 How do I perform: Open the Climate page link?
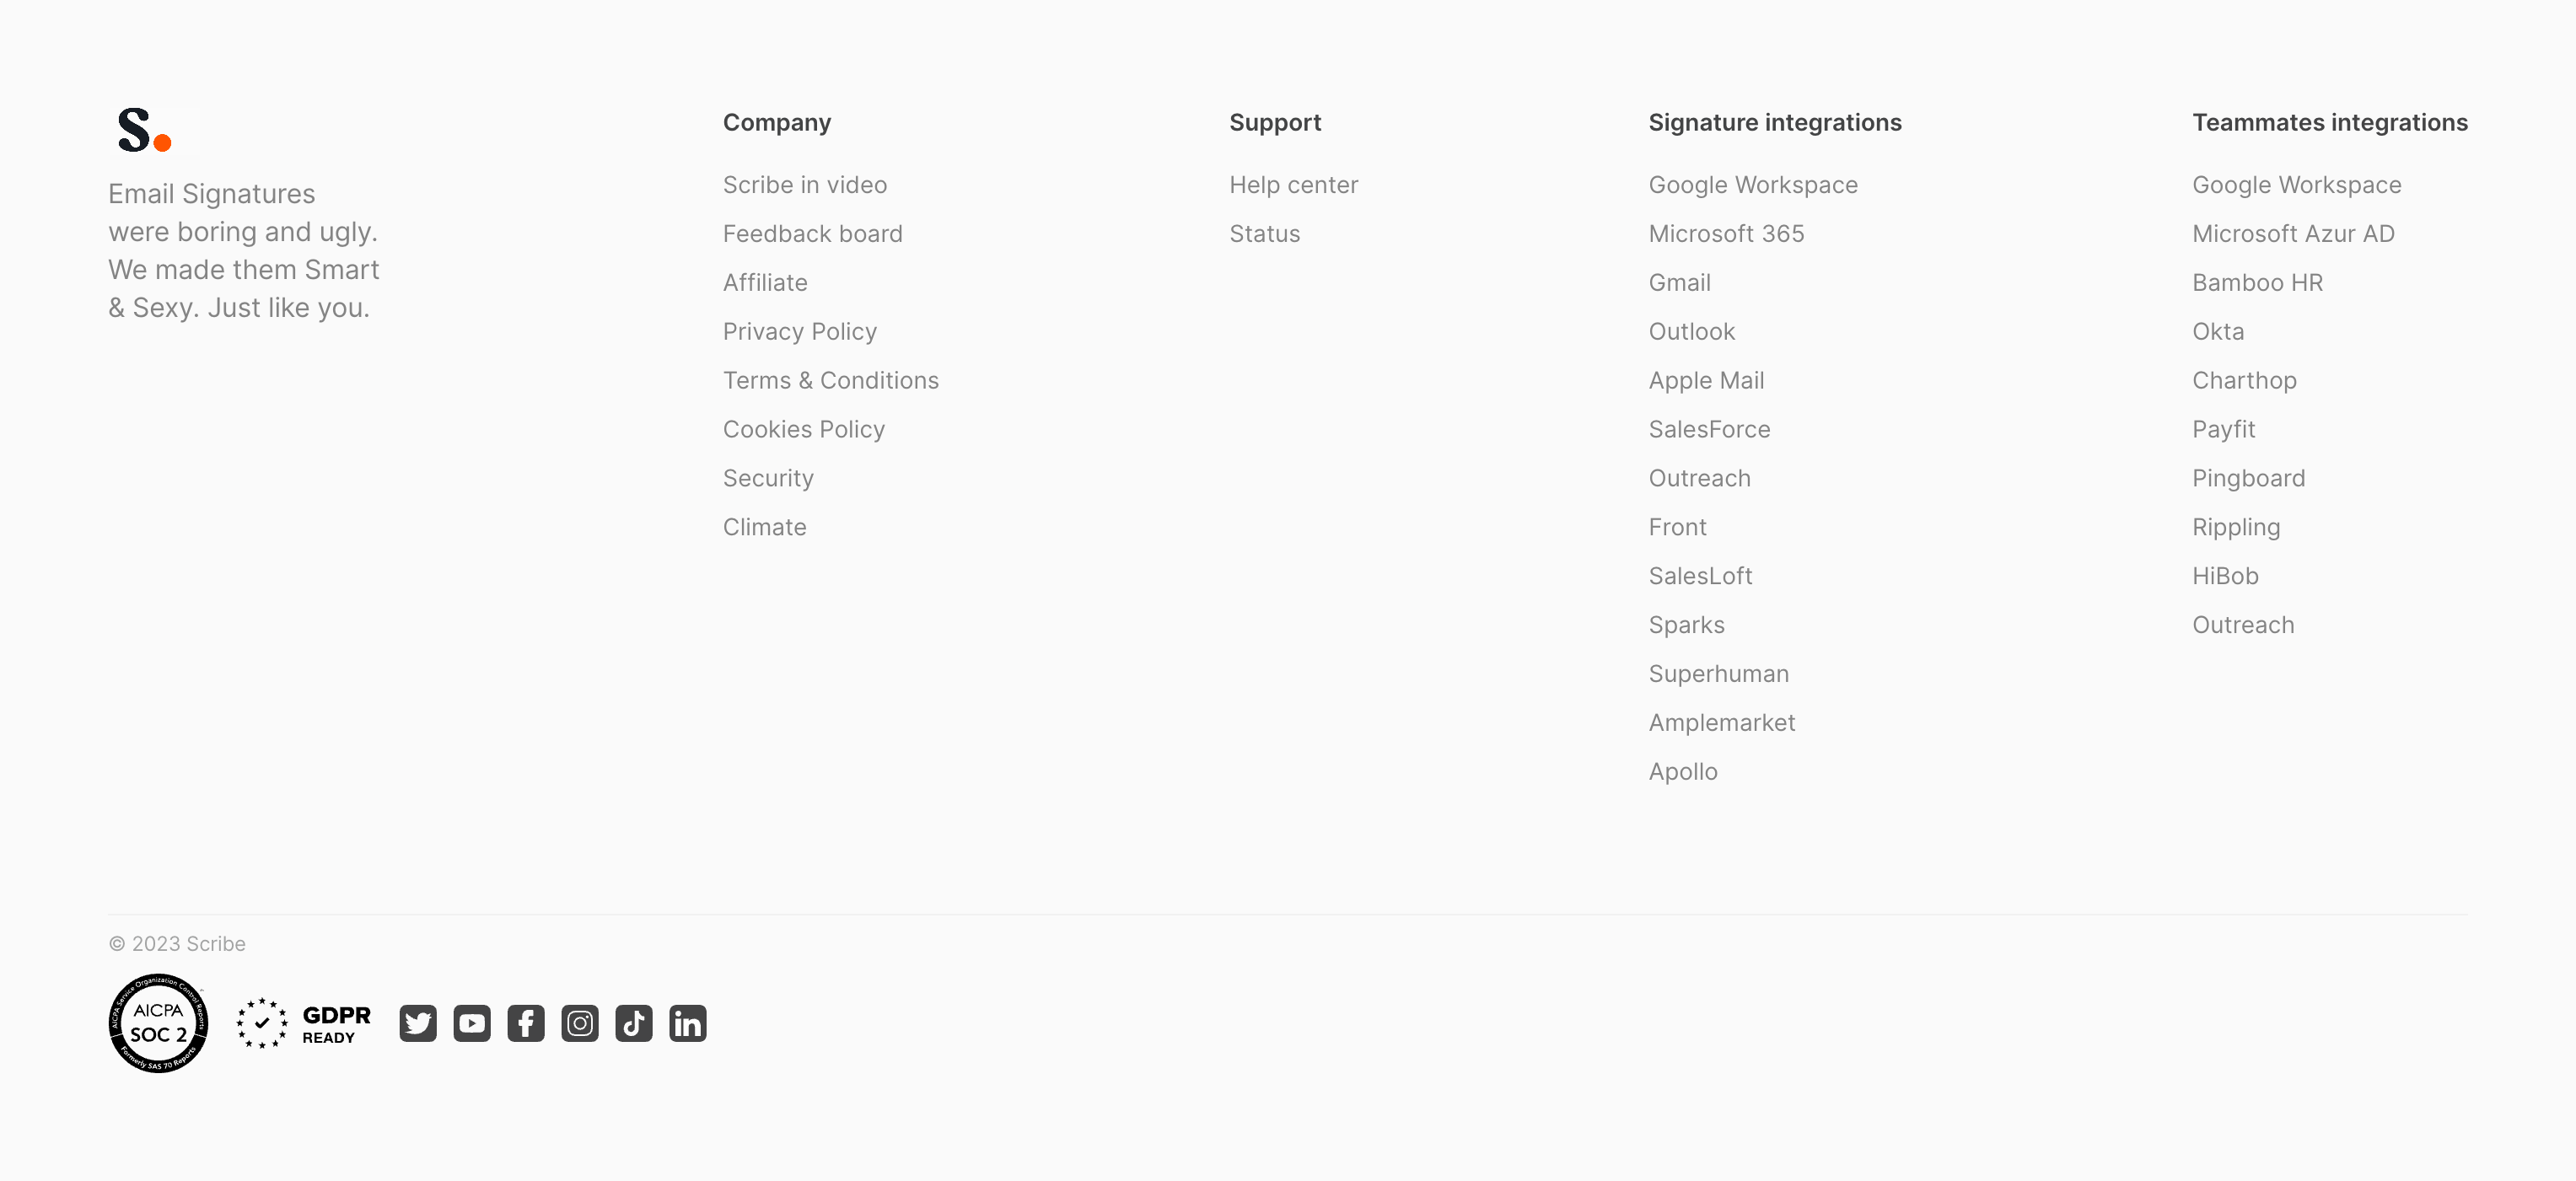pos(764,527)
